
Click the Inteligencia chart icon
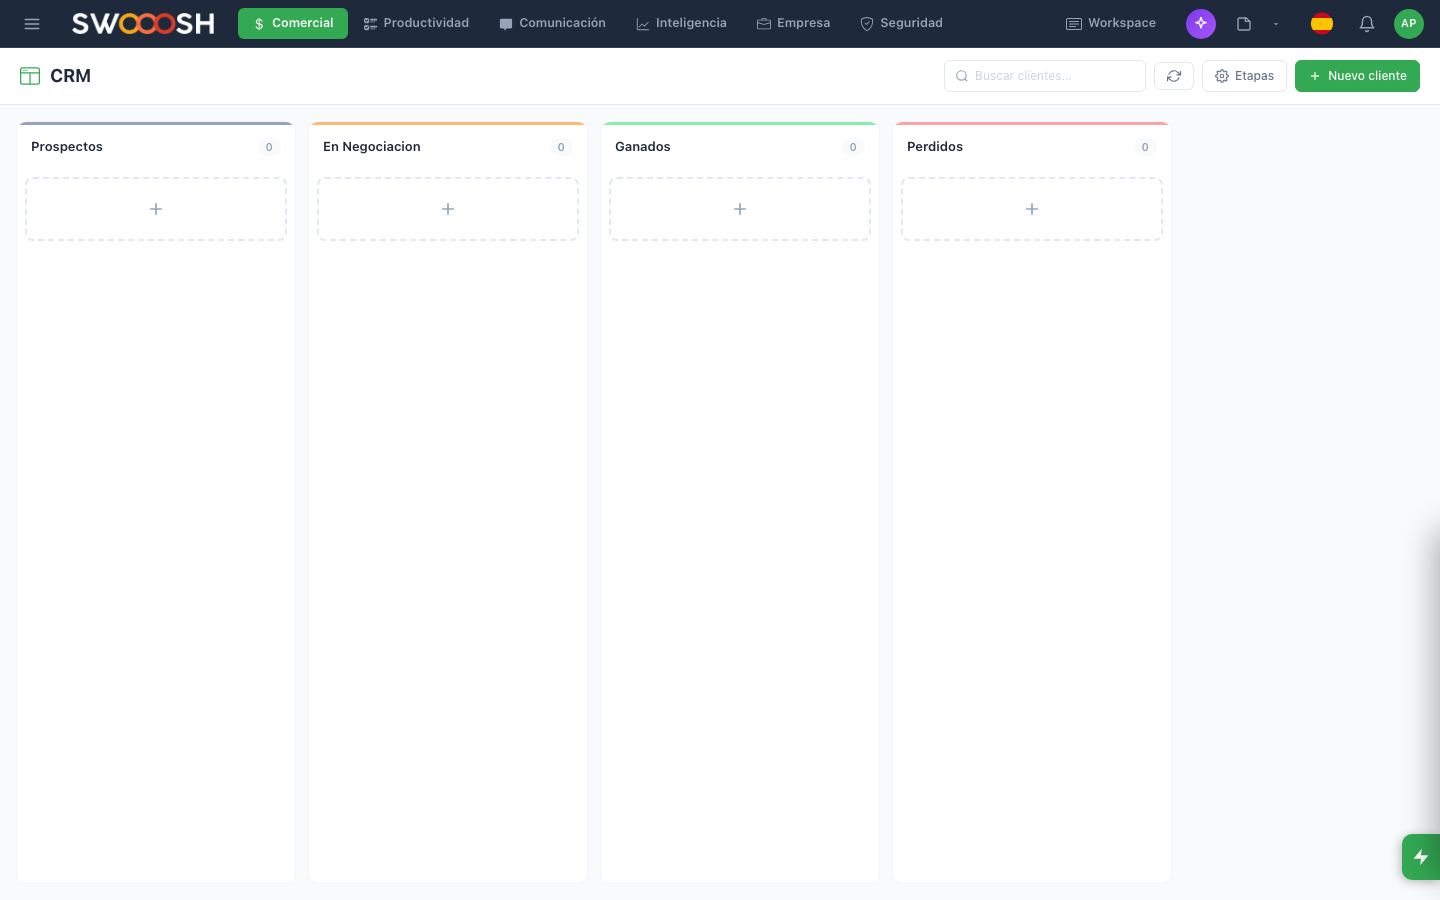click(x=643, y=23)
